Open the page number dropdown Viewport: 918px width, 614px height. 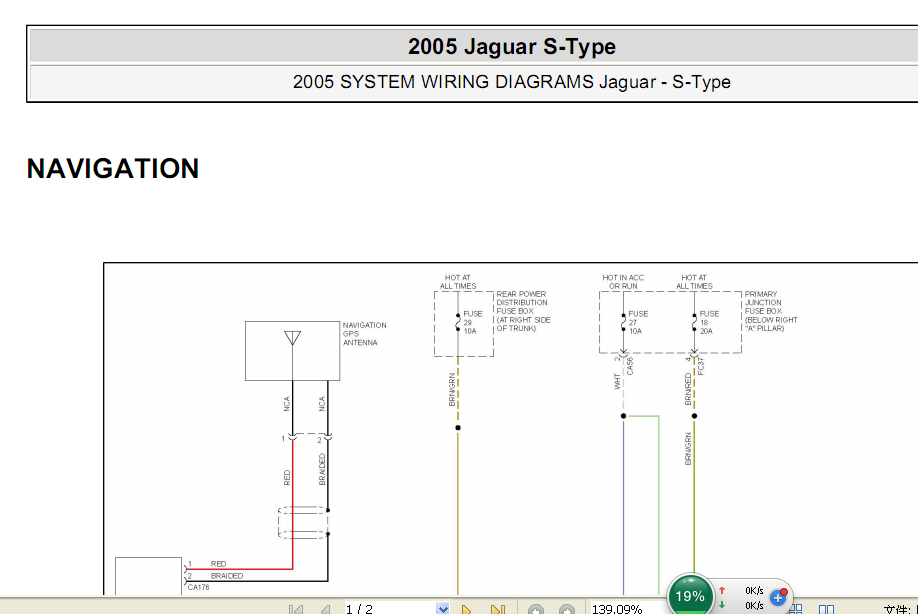pos(443,609)
